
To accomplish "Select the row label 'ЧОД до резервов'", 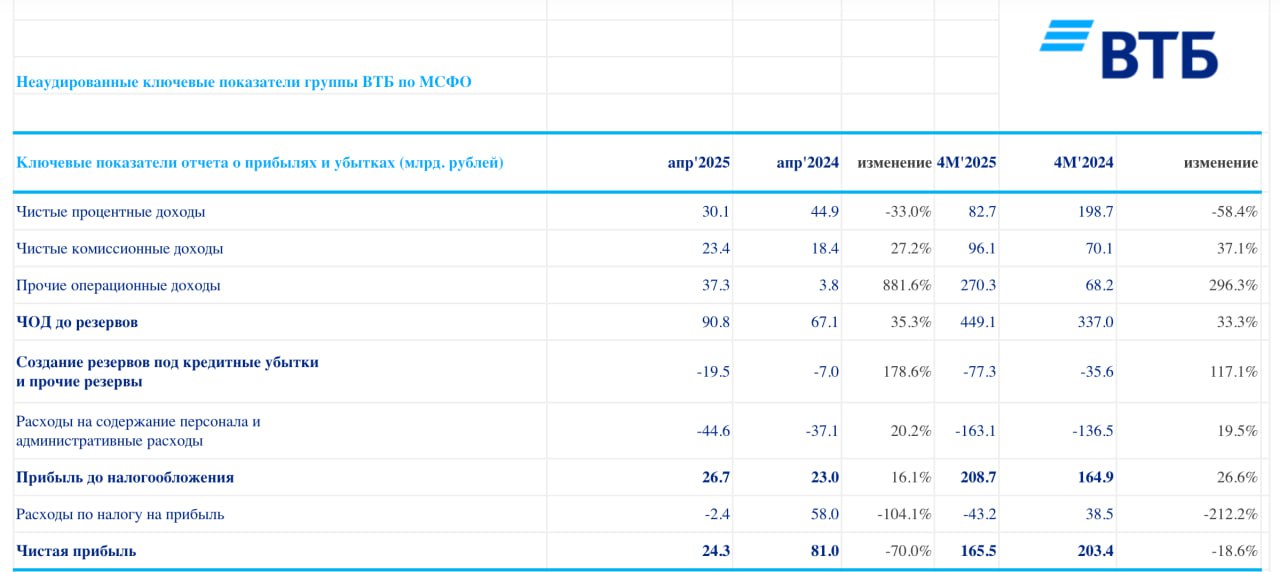I will tap(77, 322).
